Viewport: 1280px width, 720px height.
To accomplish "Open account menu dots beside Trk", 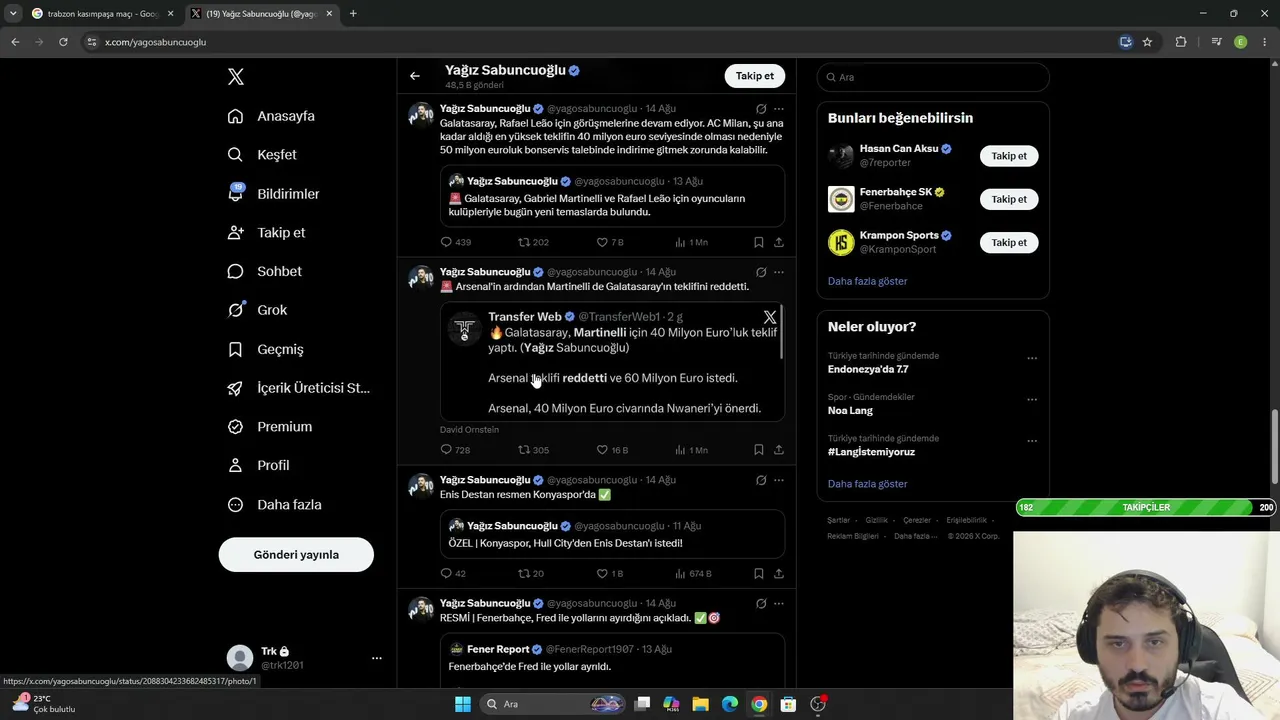I will click(377, 658).
